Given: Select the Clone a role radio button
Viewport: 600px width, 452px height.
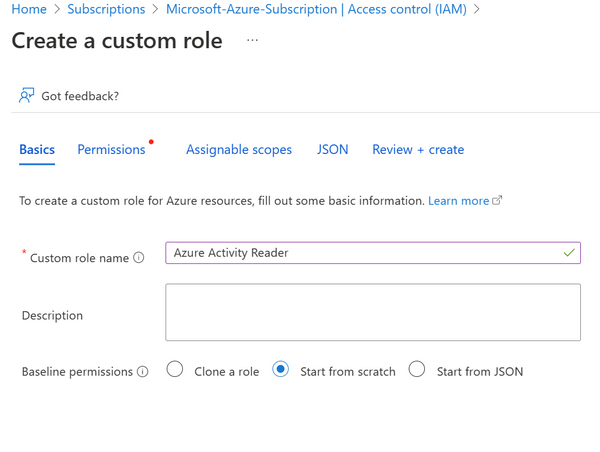Looking at the screenshot, I should point(175,370).
